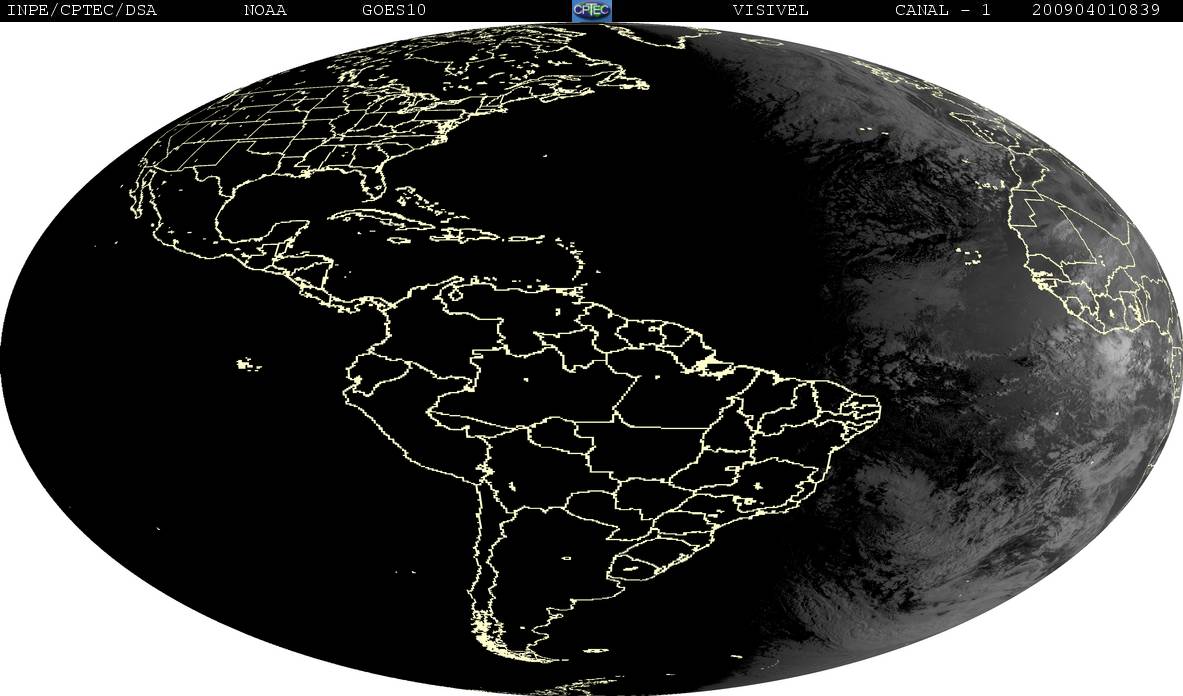Select the NOAA label in the header
Screen dimensions: 1183x696
[x=265, y=10]
